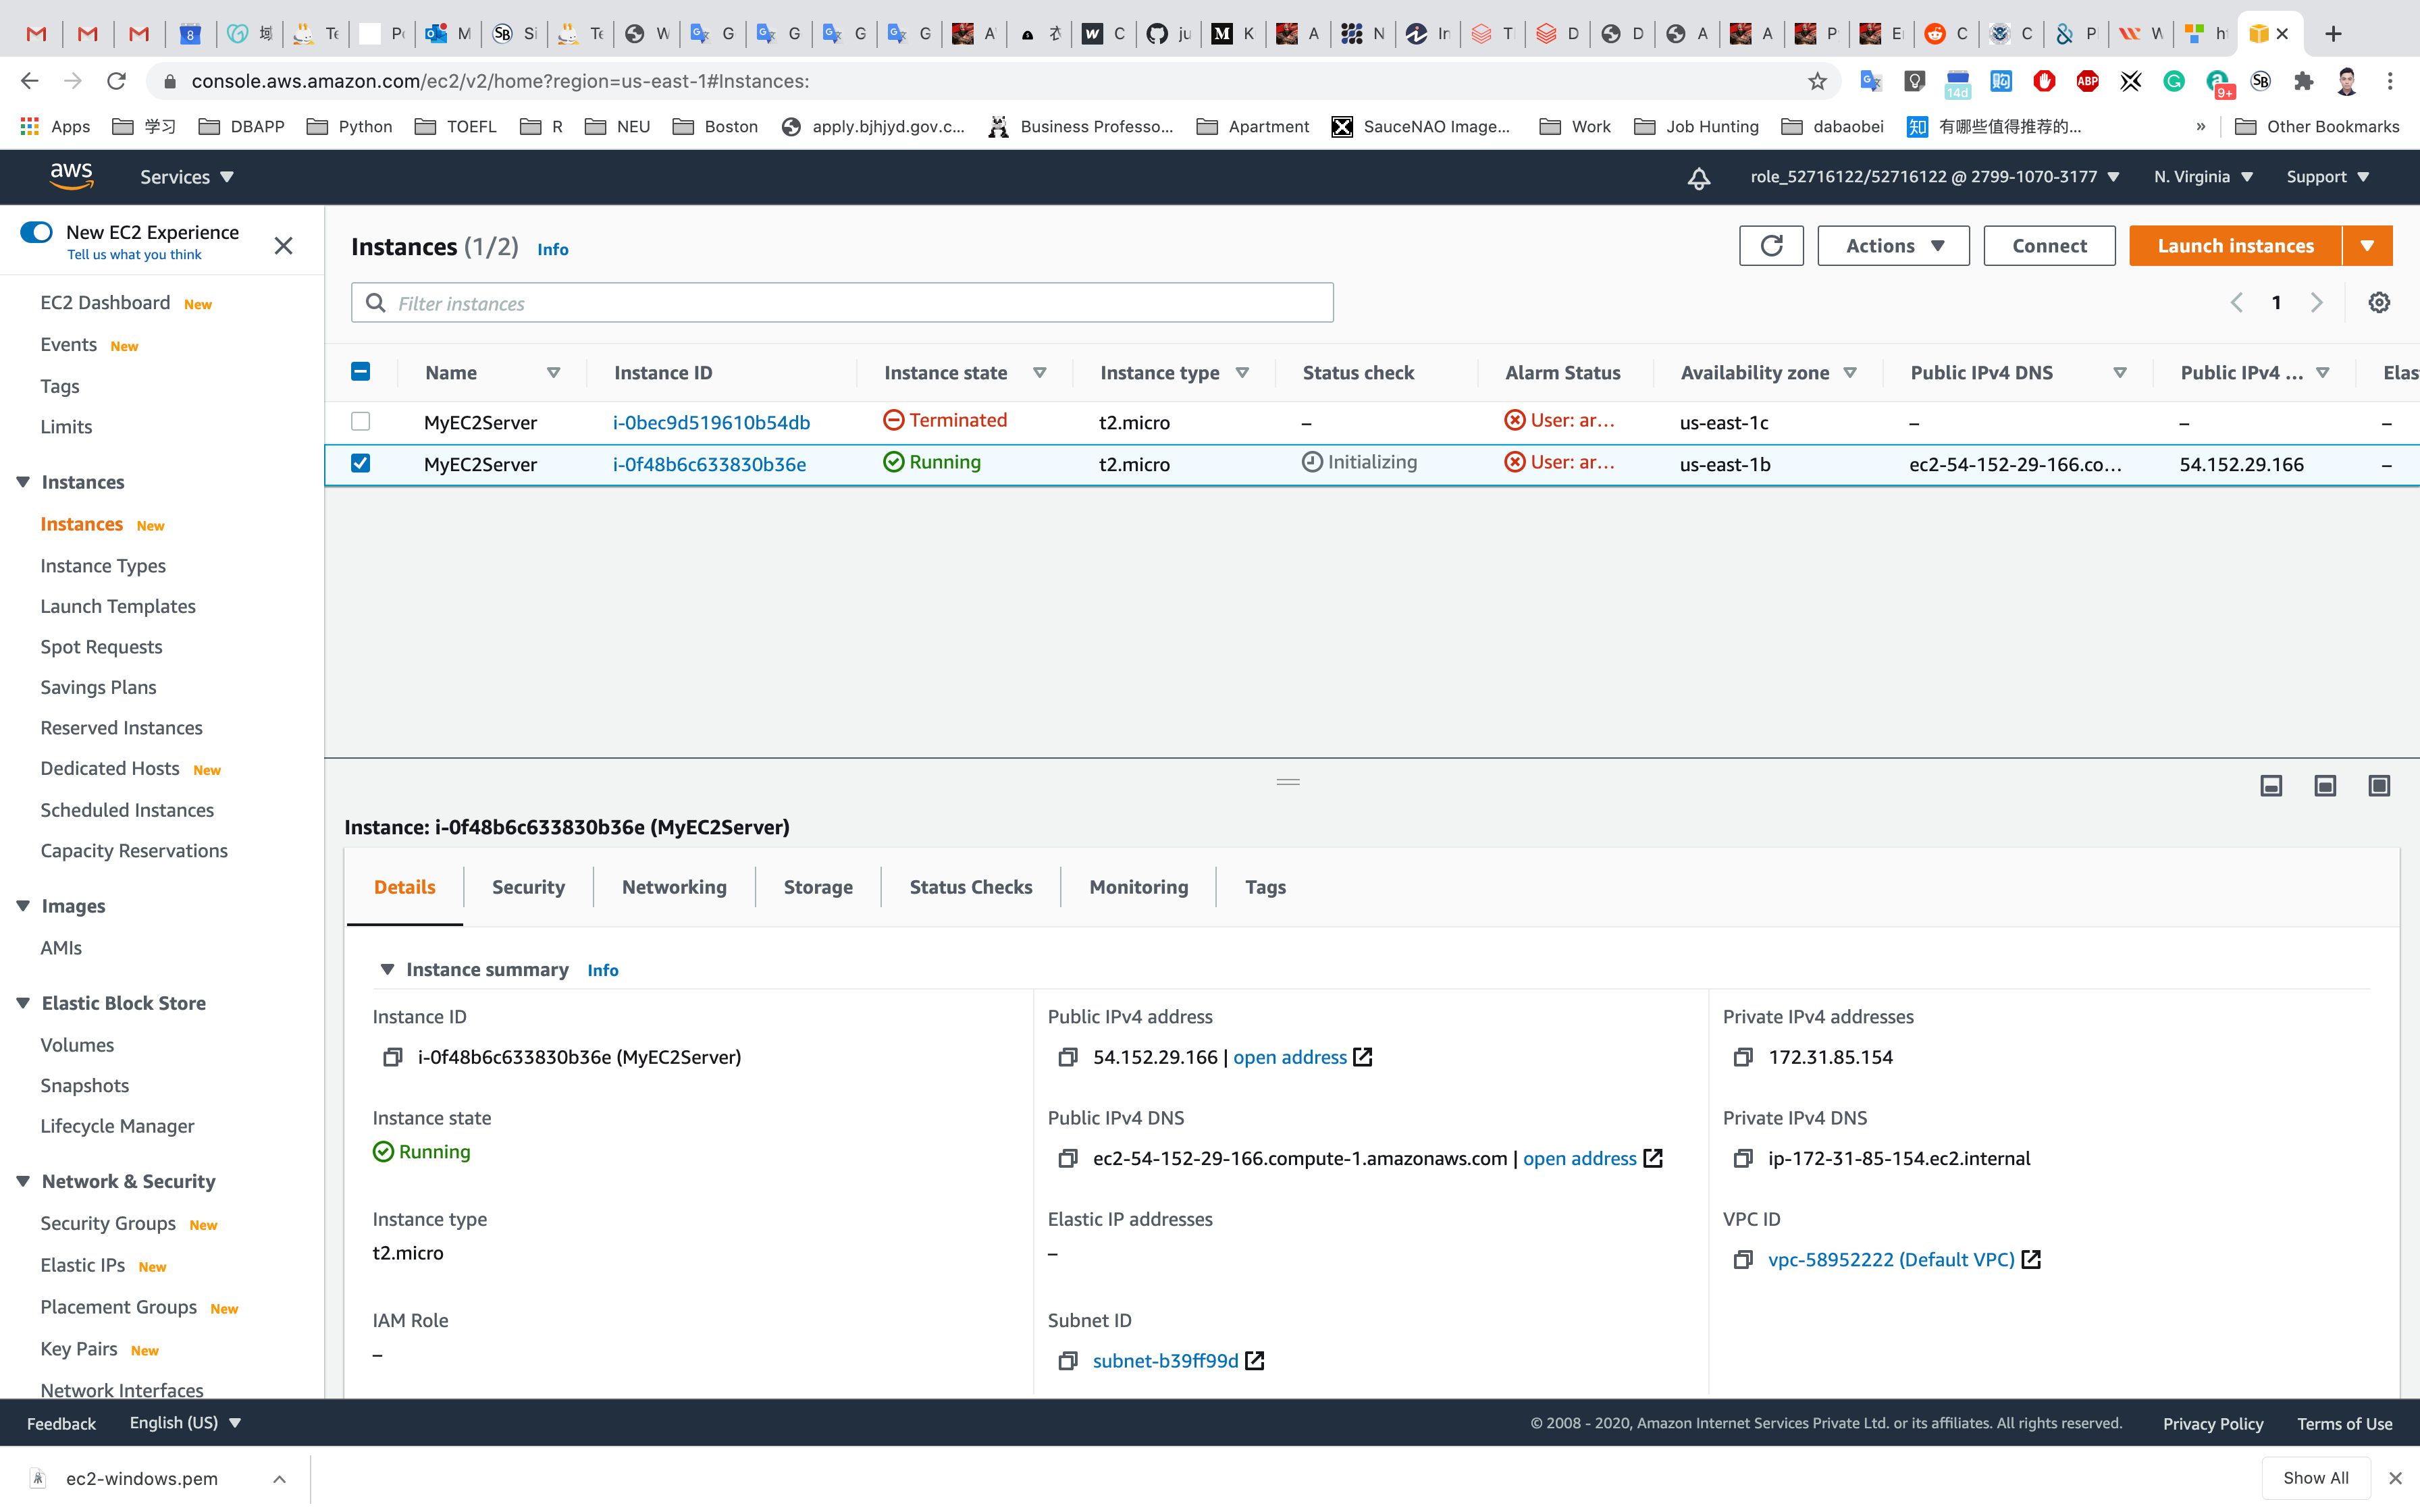This screenshot has height=1512, width=2420.
Task: Click the Connect button
Action: [2048, 246]
